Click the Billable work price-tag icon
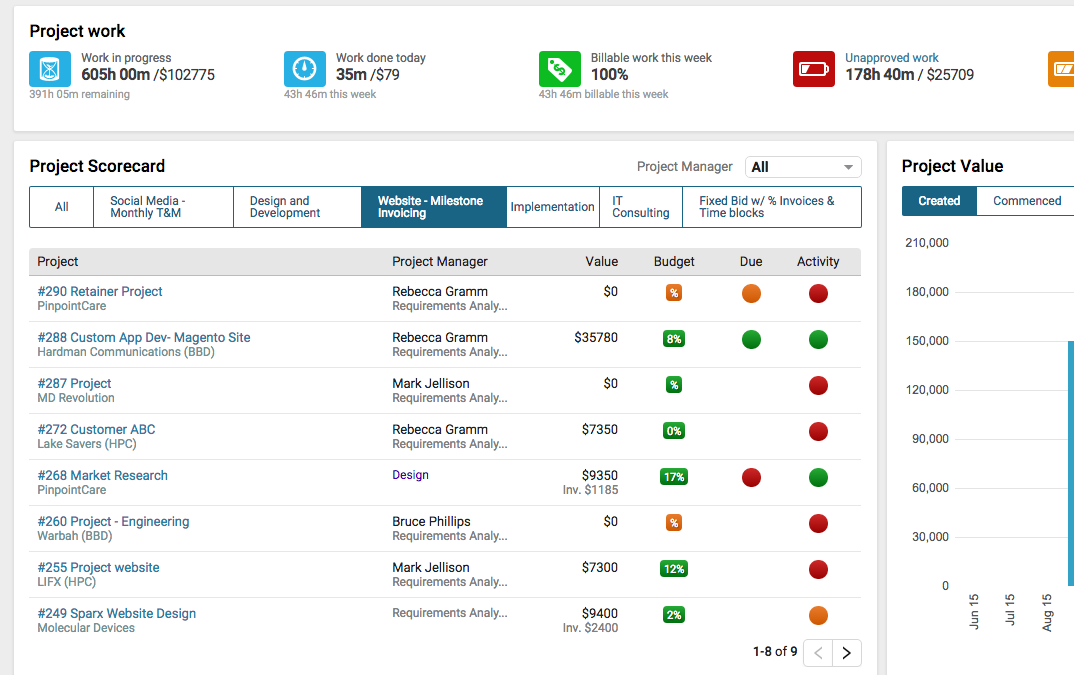 pyautogui.click(x=559, y=69)
